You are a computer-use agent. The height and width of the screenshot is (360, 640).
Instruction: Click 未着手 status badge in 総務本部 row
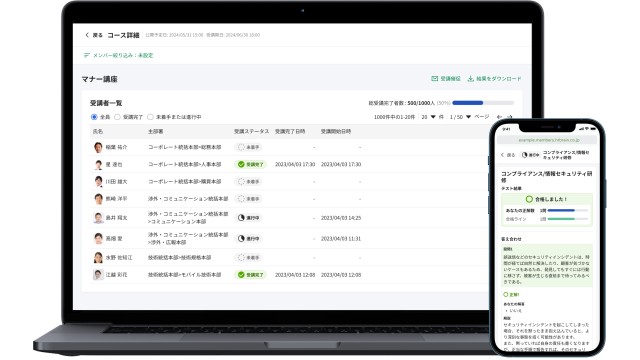click(249, 147)
